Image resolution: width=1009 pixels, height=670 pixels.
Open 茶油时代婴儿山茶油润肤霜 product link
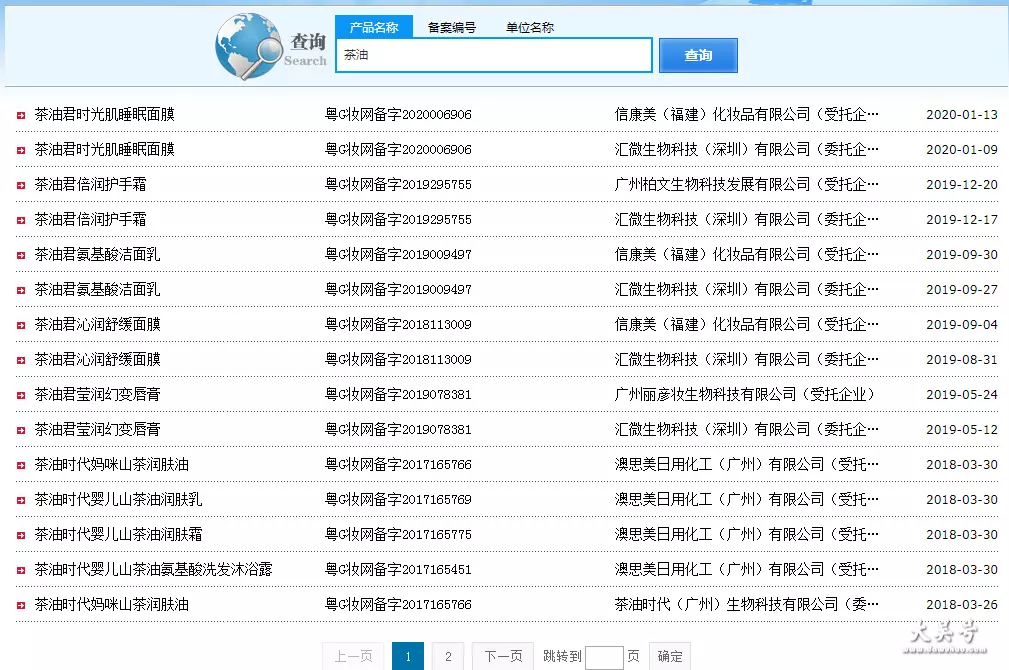(x=118, y=534)
